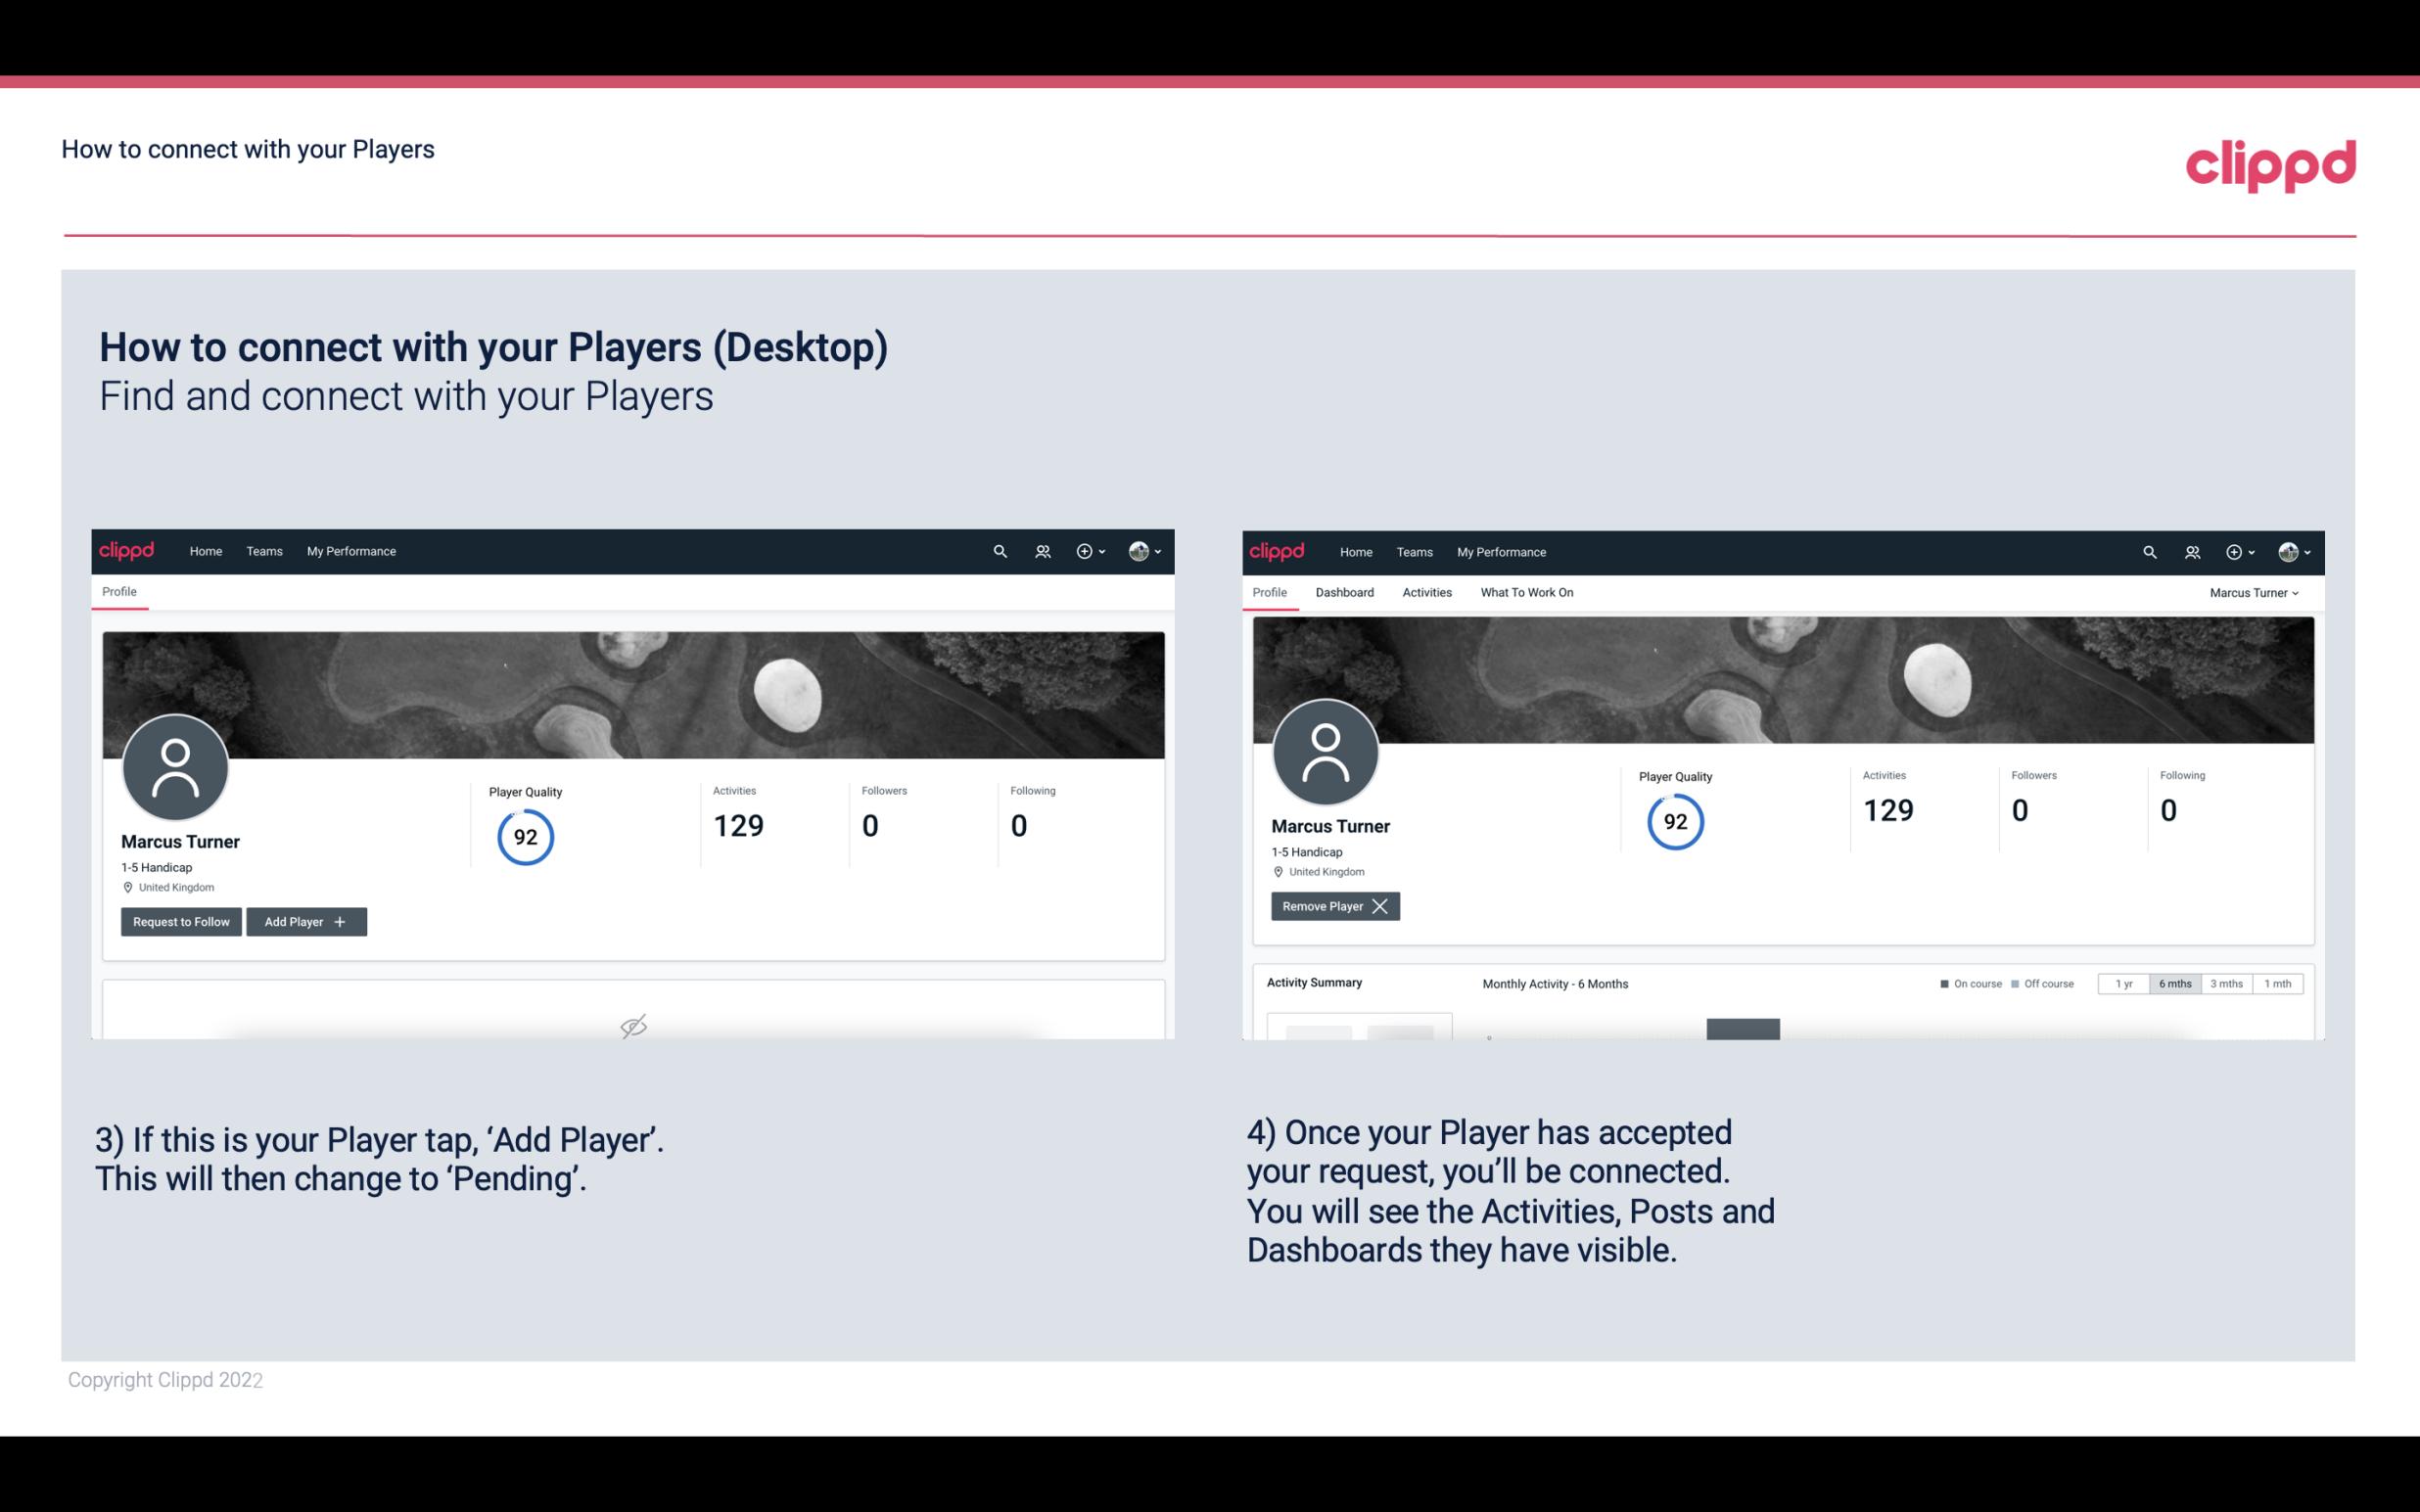Click the people/connections icon in left navbar
Image resolution: width=2420 pixels, height=1512 pixels.
click(1039, 550)
